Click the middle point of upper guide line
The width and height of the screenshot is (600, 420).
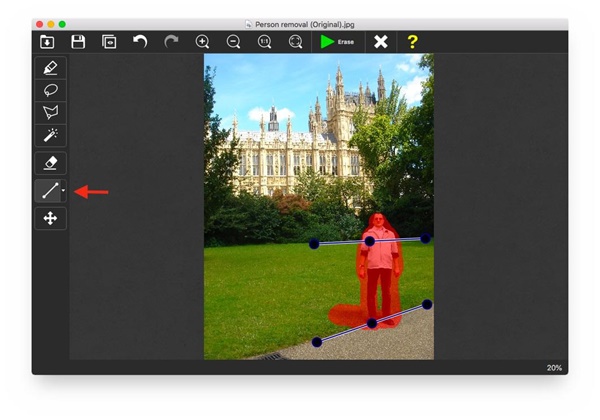click(370, 241)
